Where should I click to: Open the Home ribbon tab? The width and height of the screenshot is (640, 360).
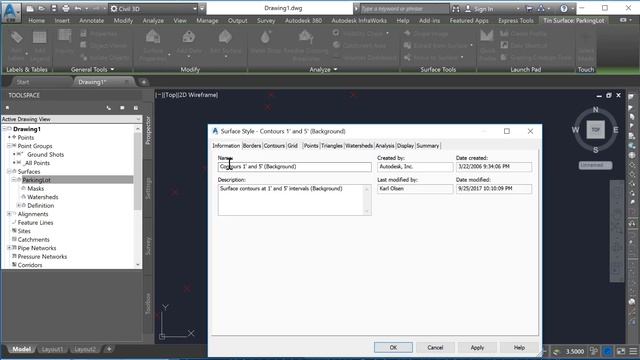[x=36, y=20]
